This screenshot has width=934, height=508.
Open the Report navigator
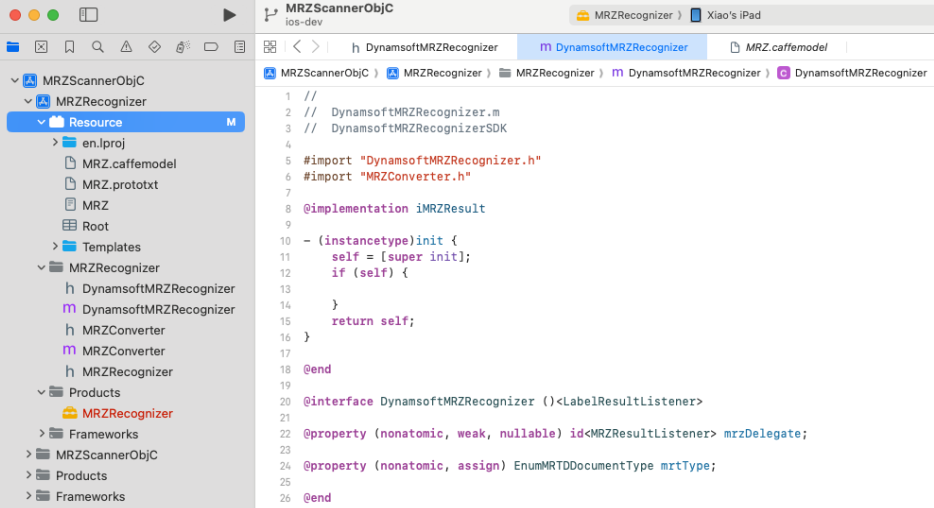[239, 47]
